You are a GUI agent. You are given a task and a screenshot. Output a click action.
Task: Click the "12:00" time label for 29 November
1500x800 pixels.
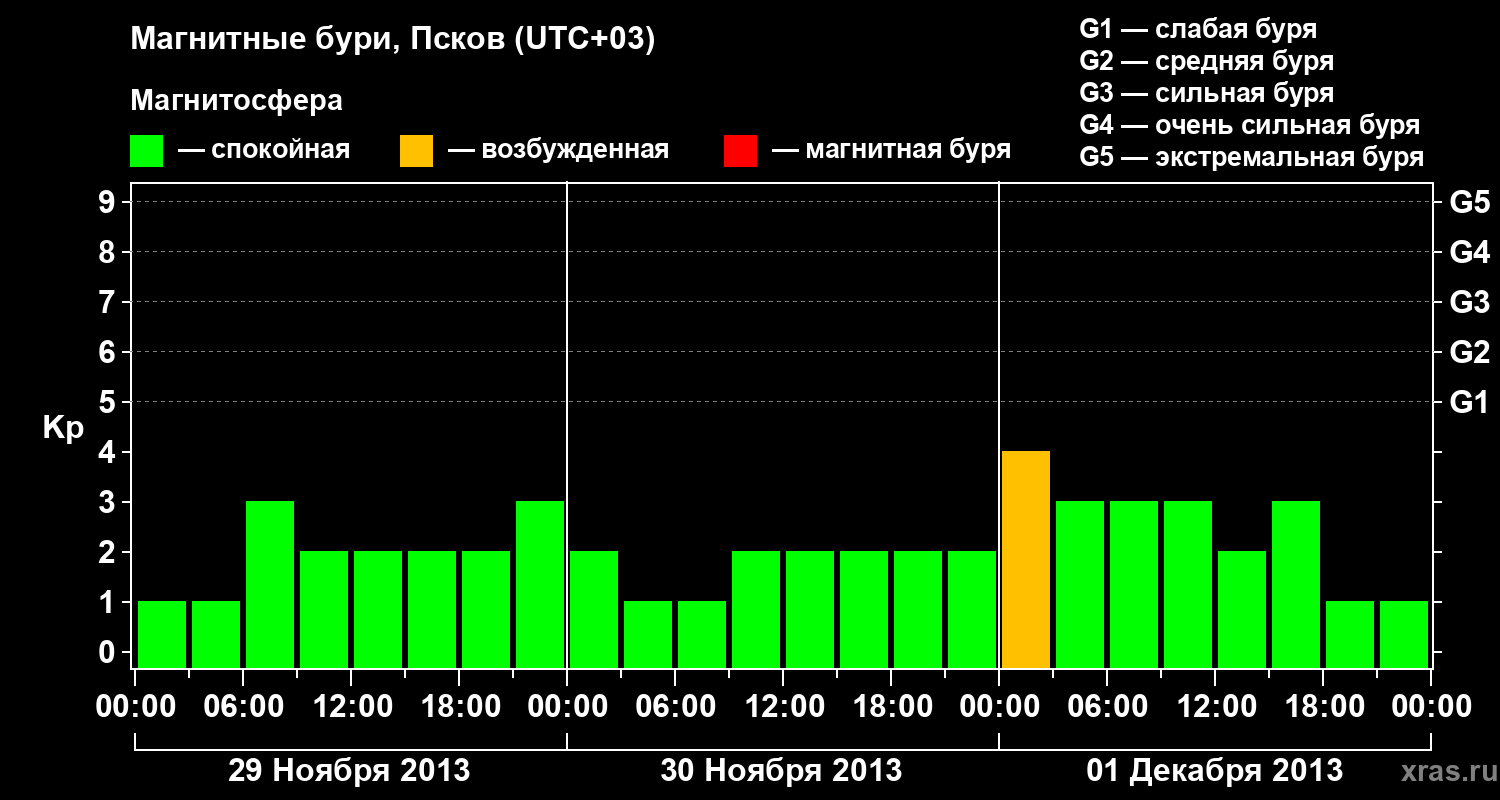click(351, 707)
